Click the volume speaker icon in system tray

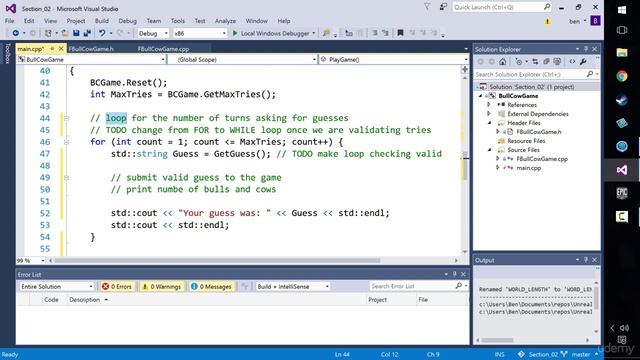(624, 328)
